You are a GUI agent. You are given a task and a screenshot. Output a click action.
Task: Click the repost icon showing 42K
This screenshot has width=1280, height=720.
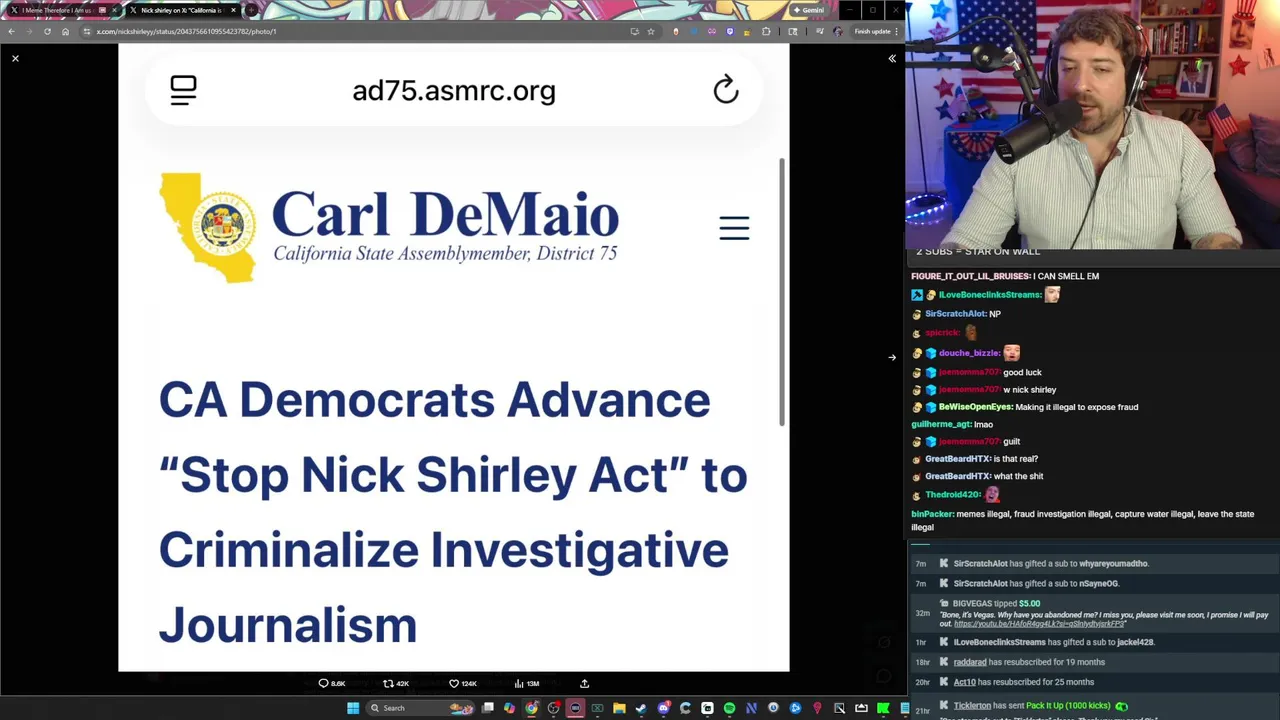click(x=396, y=684)
